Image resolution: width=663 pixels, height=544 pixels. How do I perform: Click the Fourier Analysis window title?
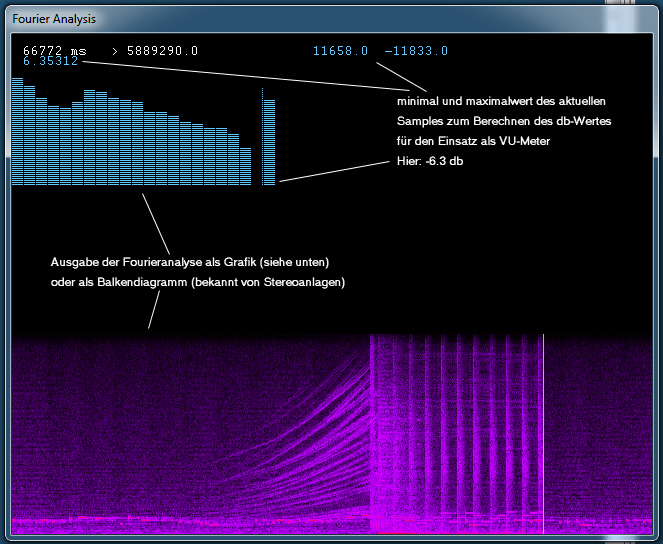[54, 19]
